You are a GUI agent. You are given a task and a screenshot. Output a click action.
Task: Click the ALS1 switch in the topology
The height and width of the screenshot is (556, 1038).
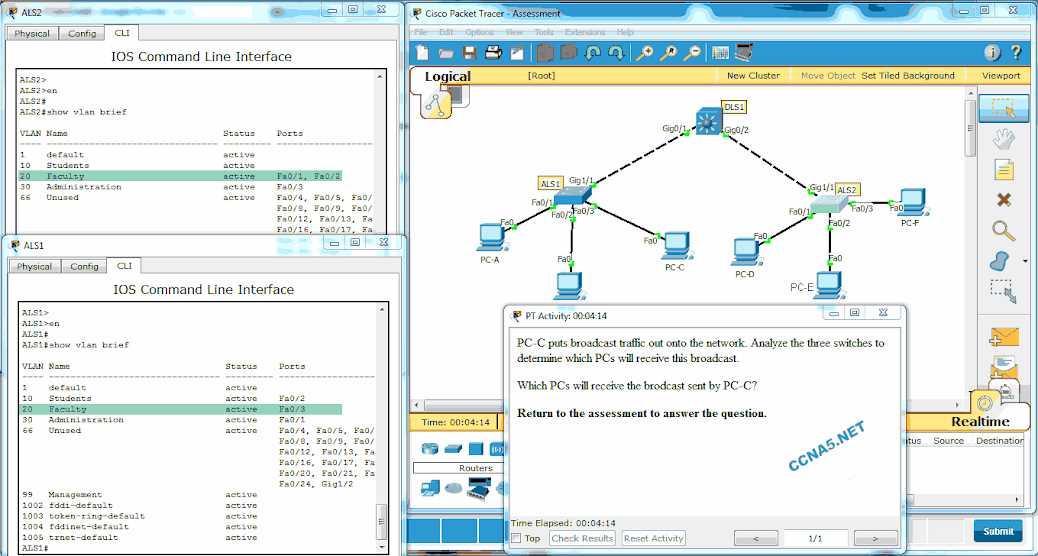point(572,196)
